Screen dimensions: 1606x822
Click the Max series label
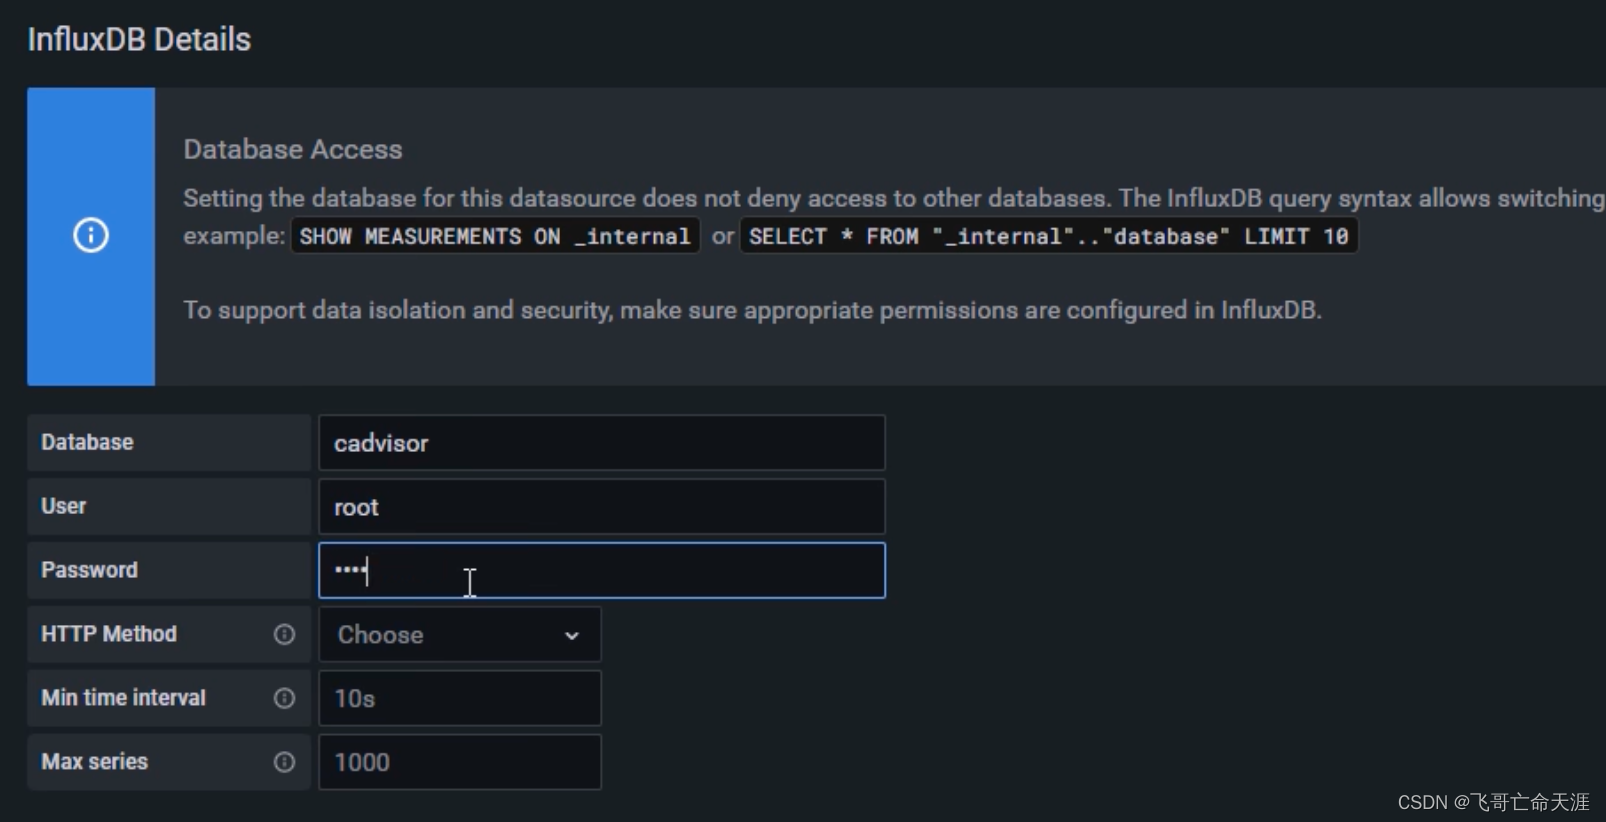coord(94,762)
